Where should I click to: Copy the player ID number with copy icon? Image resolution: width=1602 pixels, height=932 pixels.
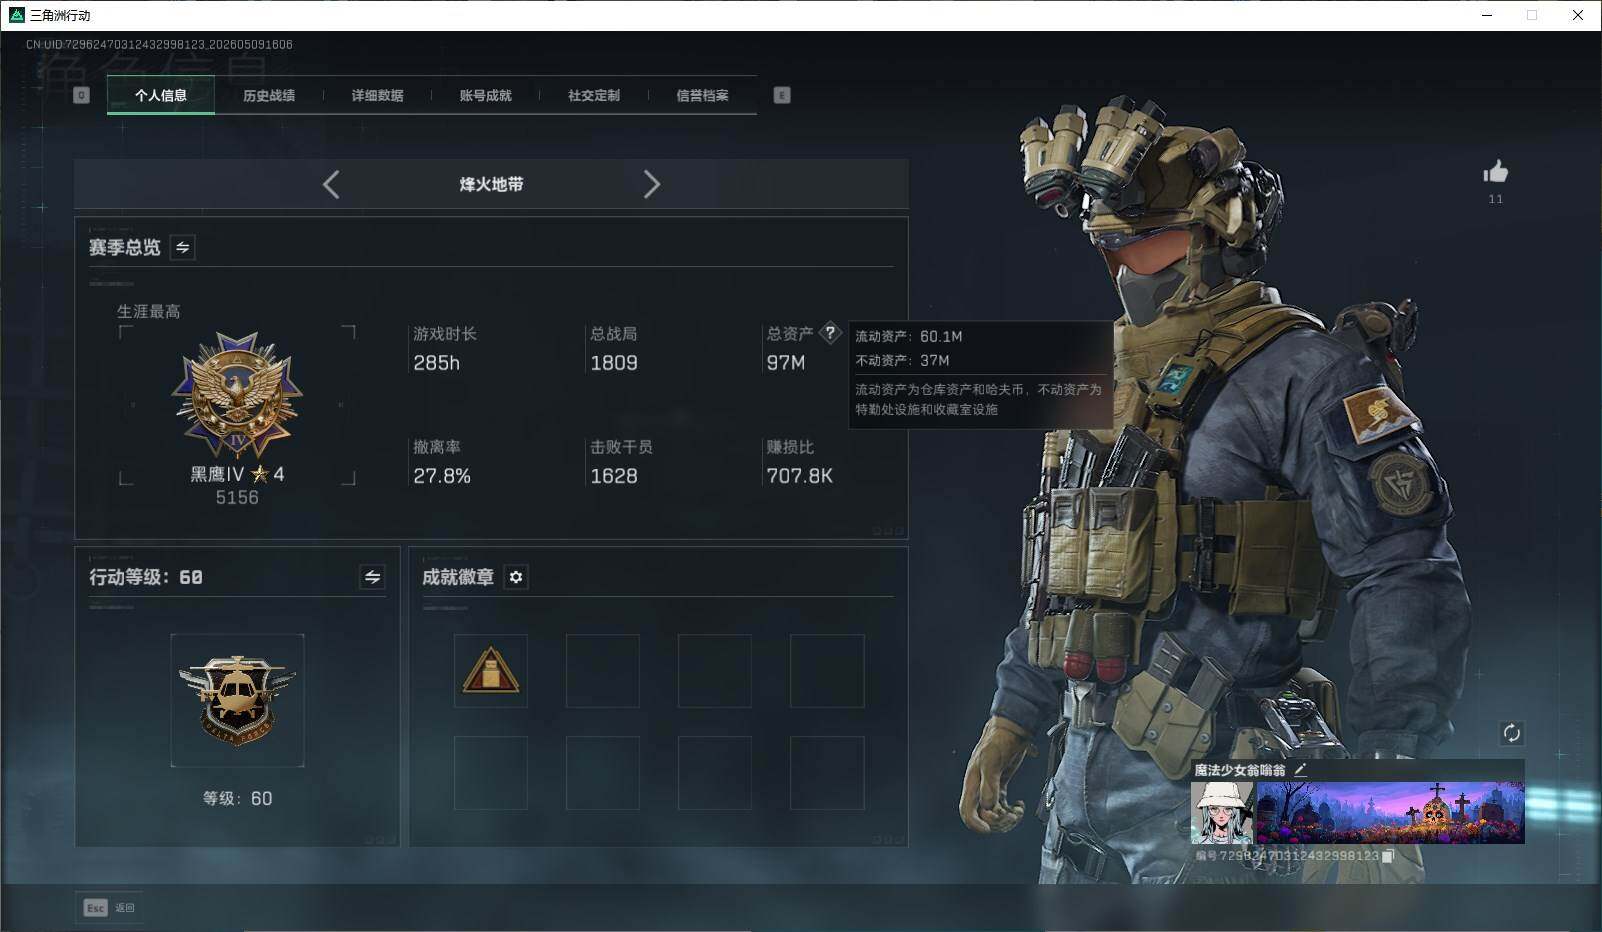1388,856
